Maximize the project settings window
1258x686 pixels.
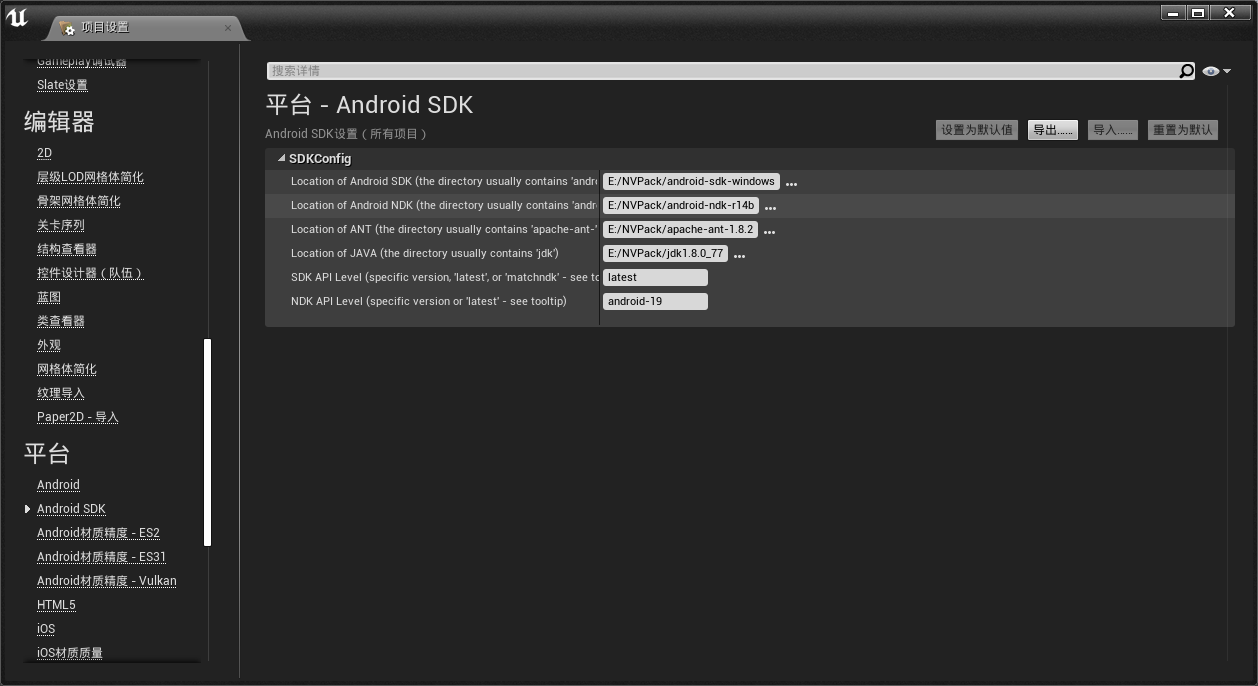[x=1197, y=13]
